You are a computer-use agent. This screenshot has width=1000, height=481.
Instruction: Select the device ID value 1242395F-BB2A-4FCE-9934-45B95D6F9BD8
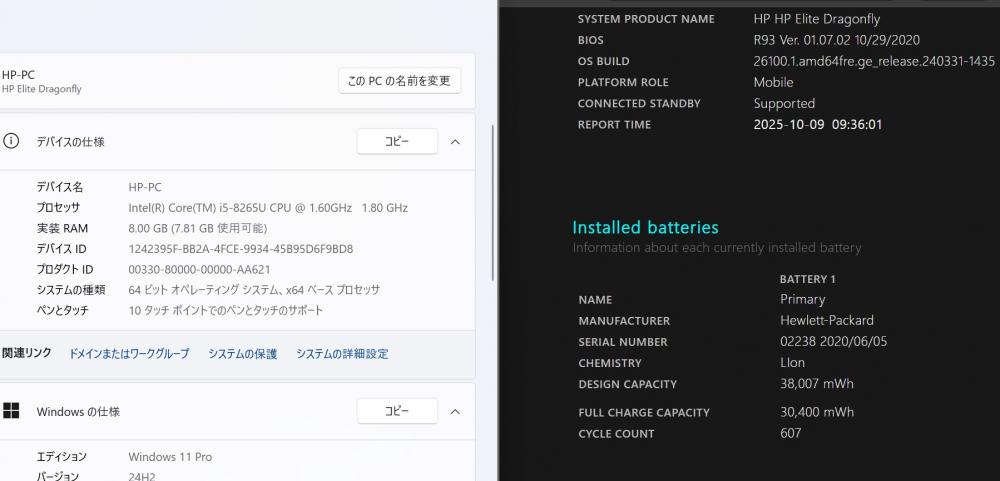click(x=241, y=249)
